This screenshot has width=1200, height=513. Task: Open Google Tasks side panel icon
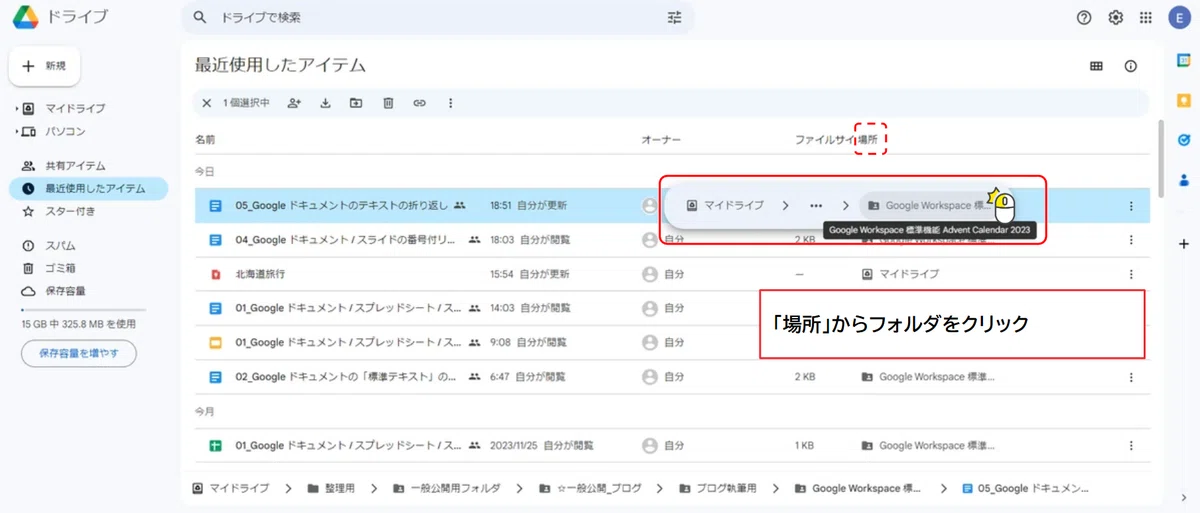click(1184, 141)
